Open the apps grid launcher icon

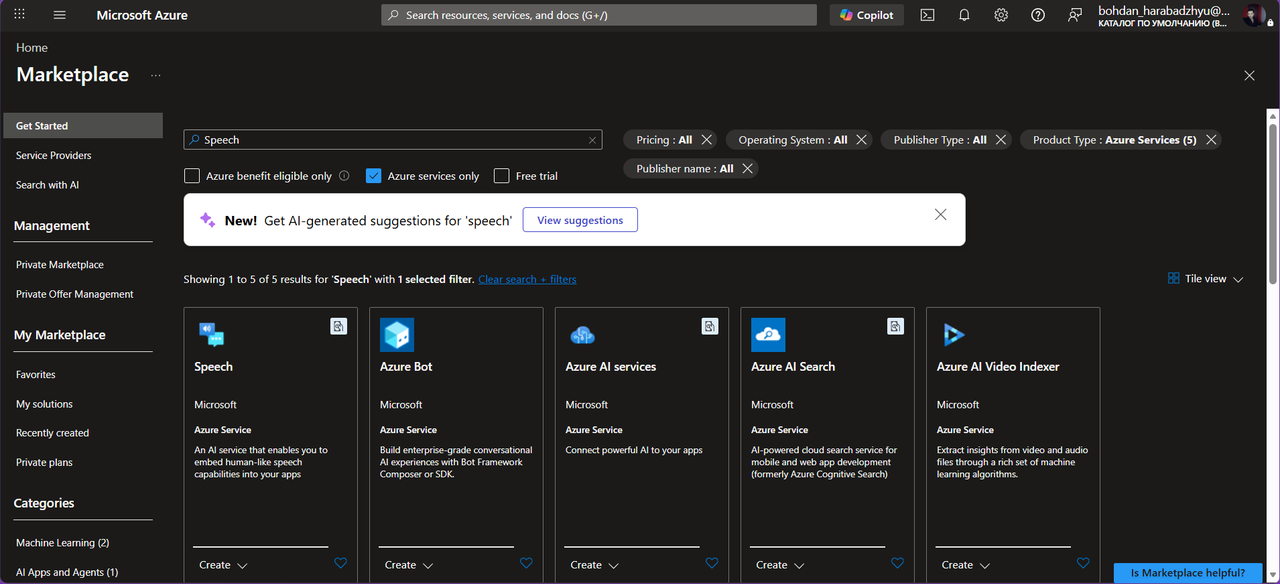point(20,15)
